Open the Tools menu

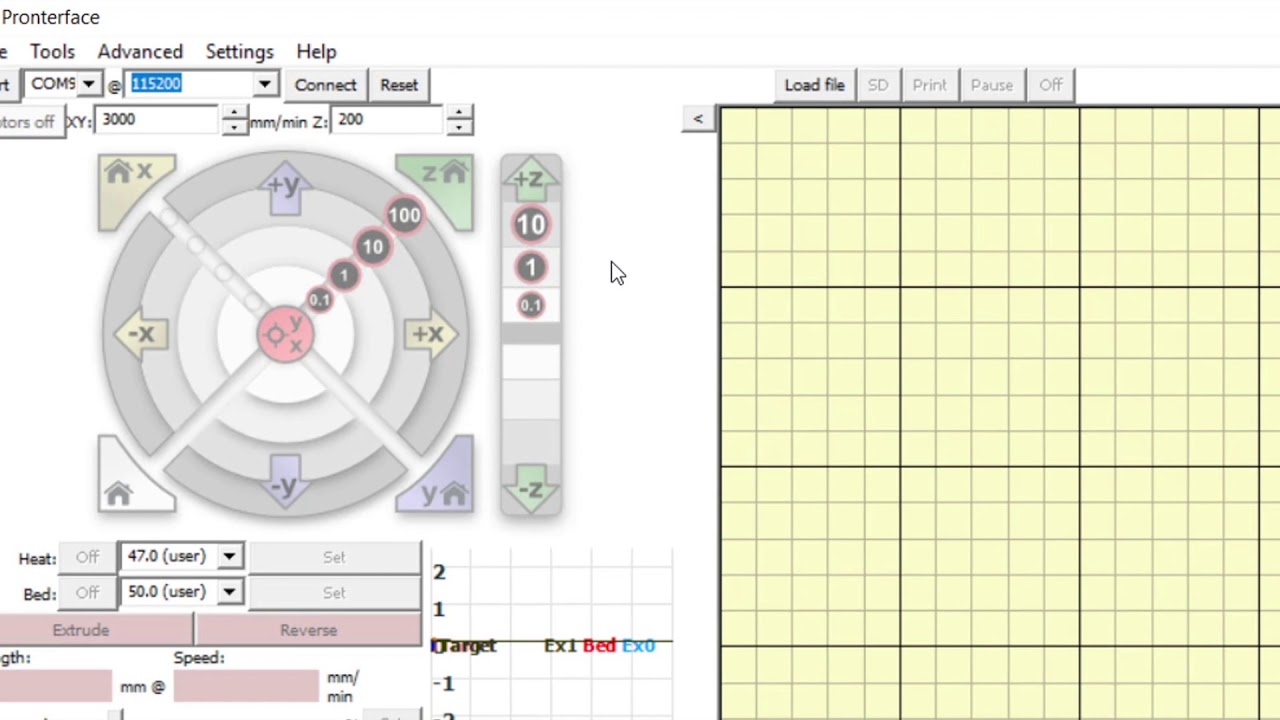[52, 52]
